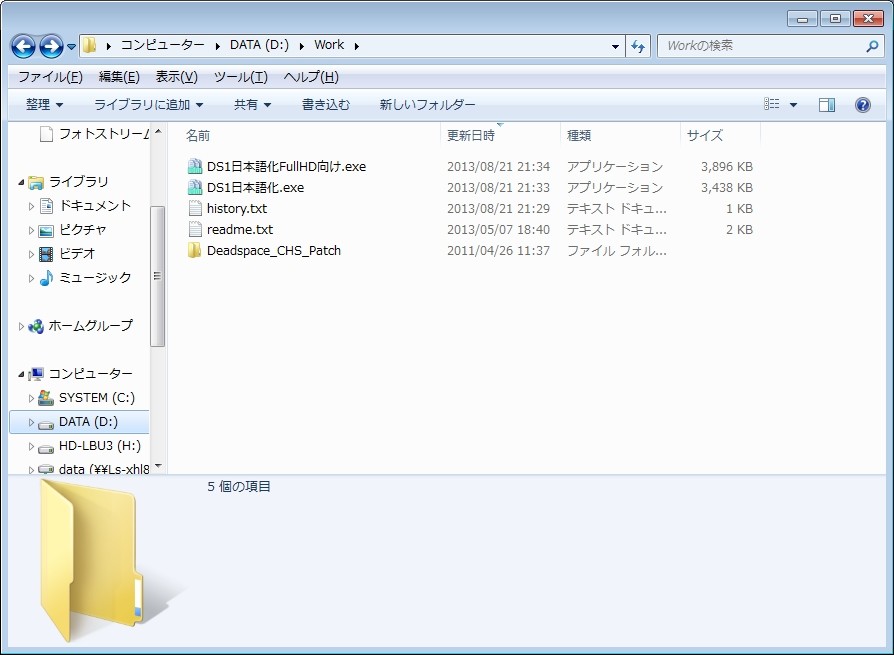Click the 書き込む button
The width and height of the screenshot is (894, 655).
point(326,104)
